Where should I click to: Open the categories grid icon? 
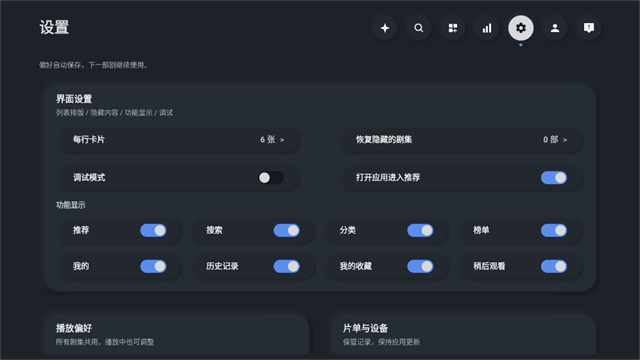[x=453, y=28]
